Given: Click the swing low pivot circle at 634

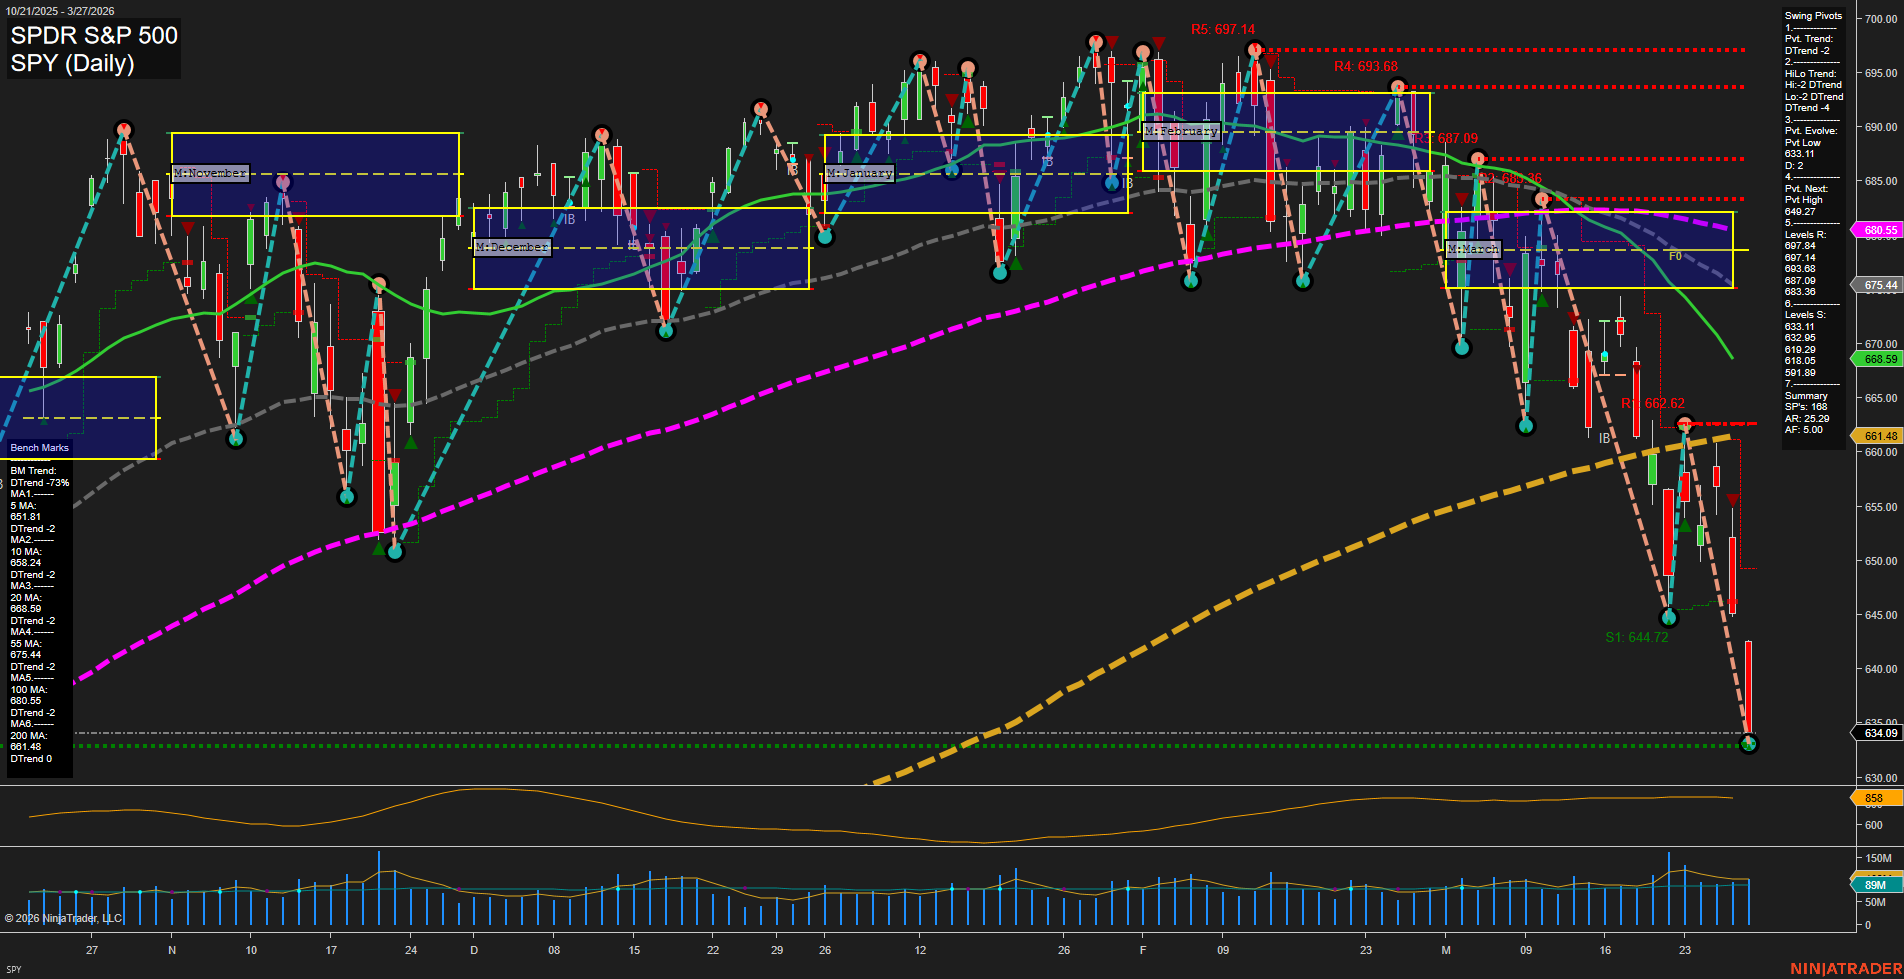Looking at the screenshot, I should [x=1748, y=743].
